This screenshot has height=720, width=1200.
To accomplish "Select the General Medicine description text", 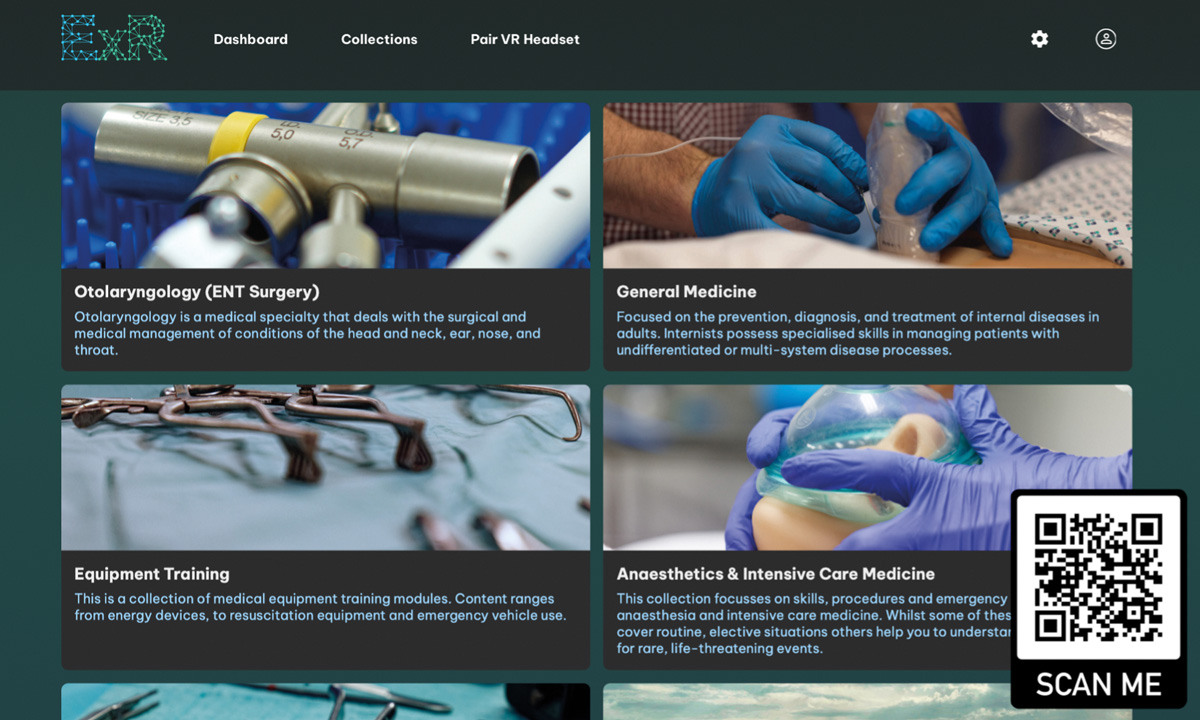I will (858, 333).
